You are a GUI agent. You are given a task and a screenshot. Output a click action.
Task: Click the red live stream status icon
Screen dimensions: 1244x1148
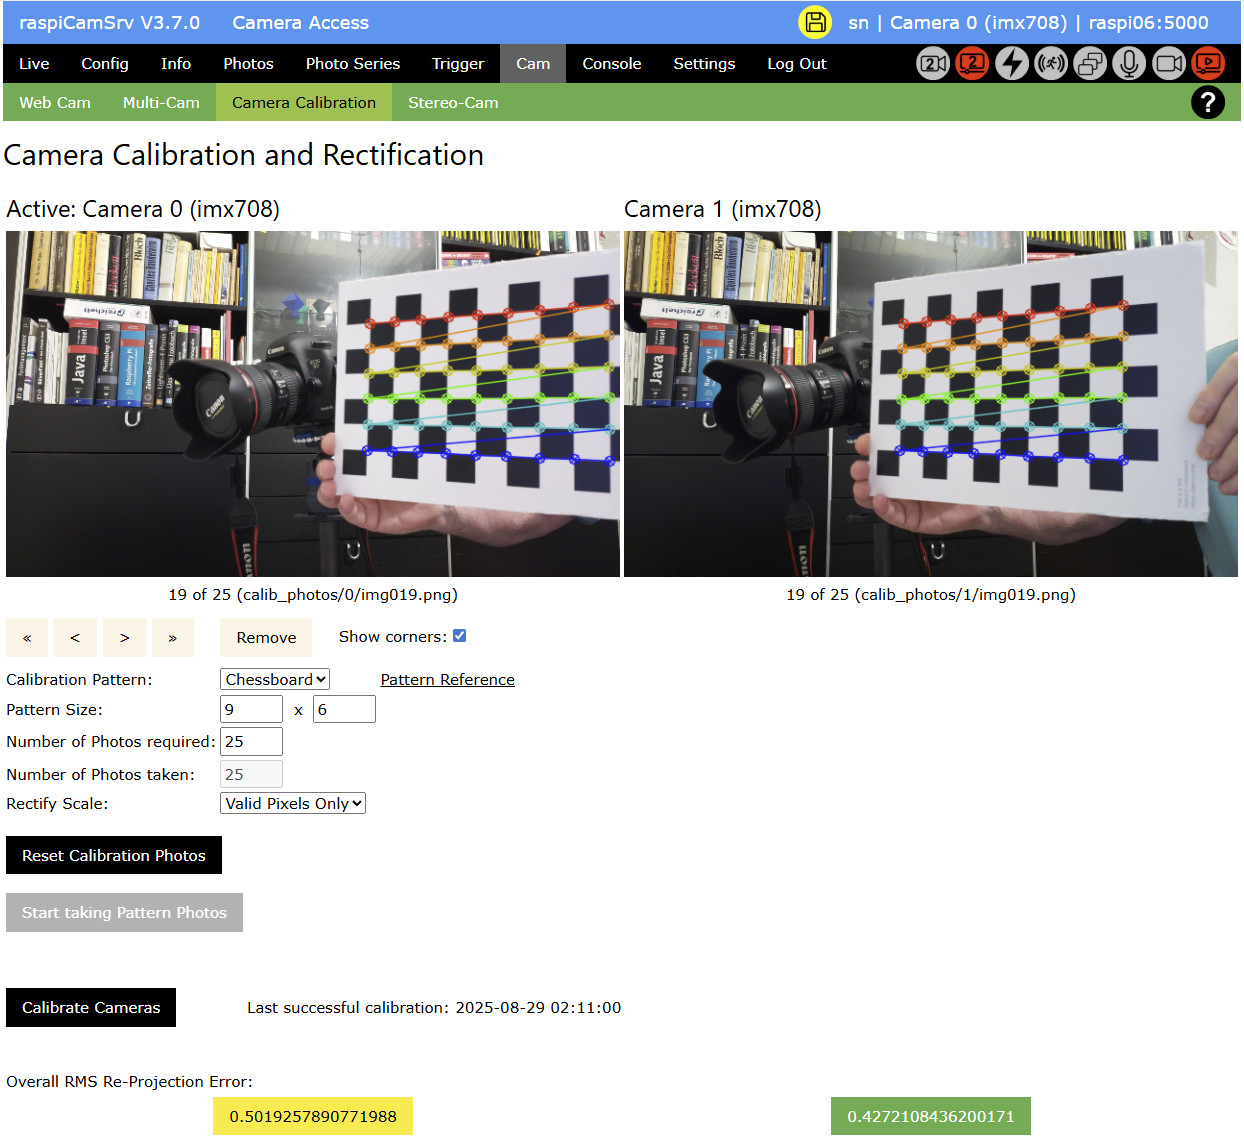[x=1208, y=64]
